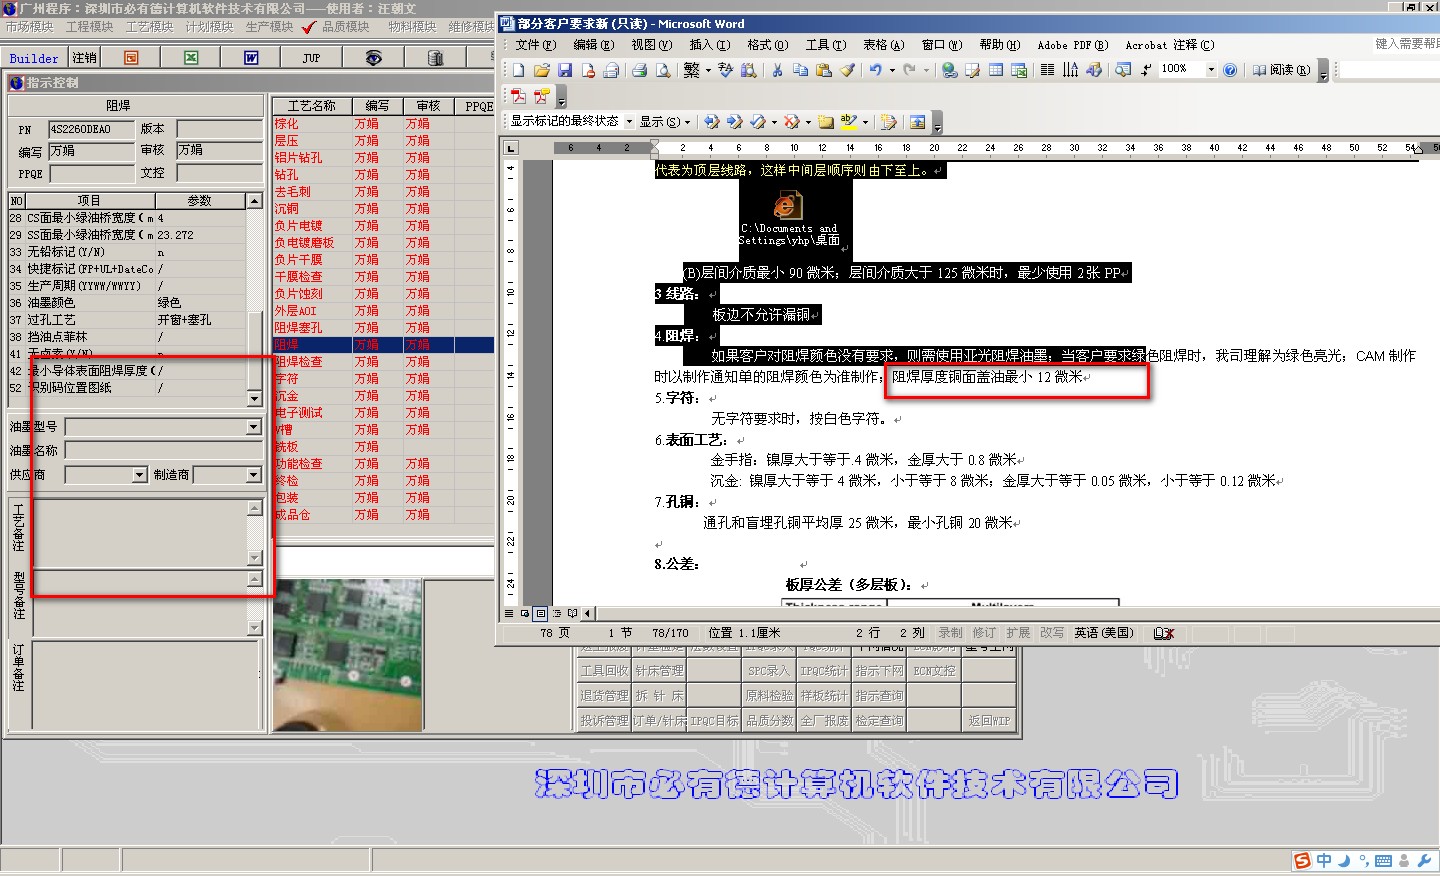Click the 投诉管理 button
The height and width of the screenshot is (876, 1440).
point(604,720)
